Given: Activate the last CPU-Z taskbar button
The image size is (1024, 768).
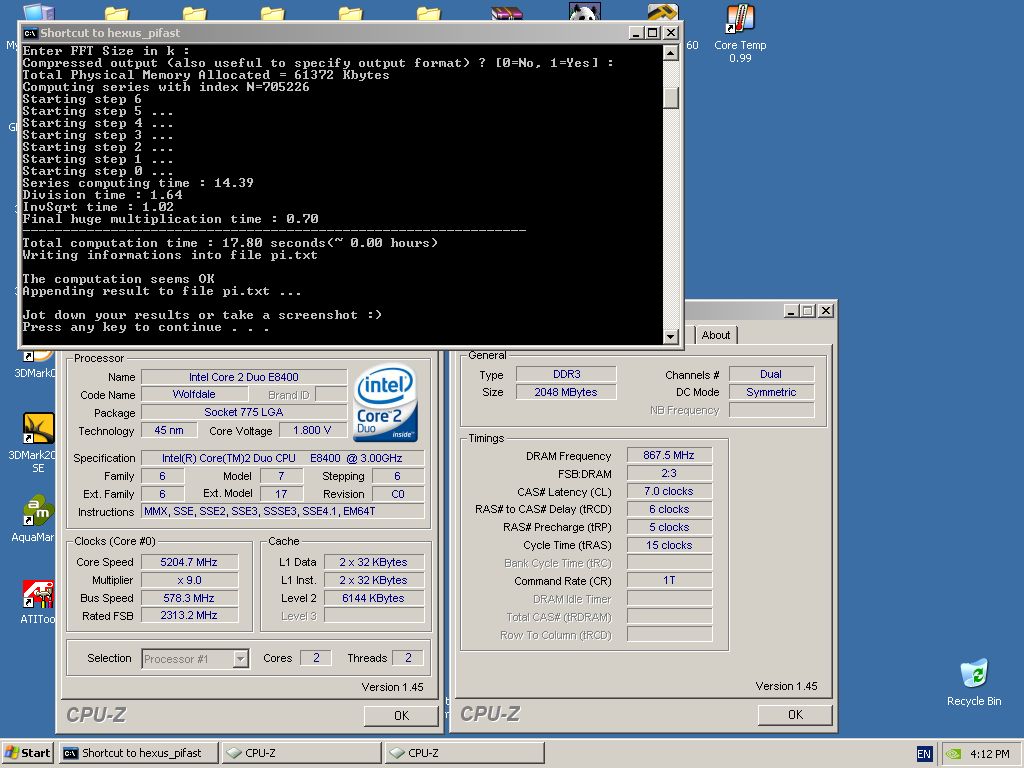Looking at the screenshot, I should 464,753.
